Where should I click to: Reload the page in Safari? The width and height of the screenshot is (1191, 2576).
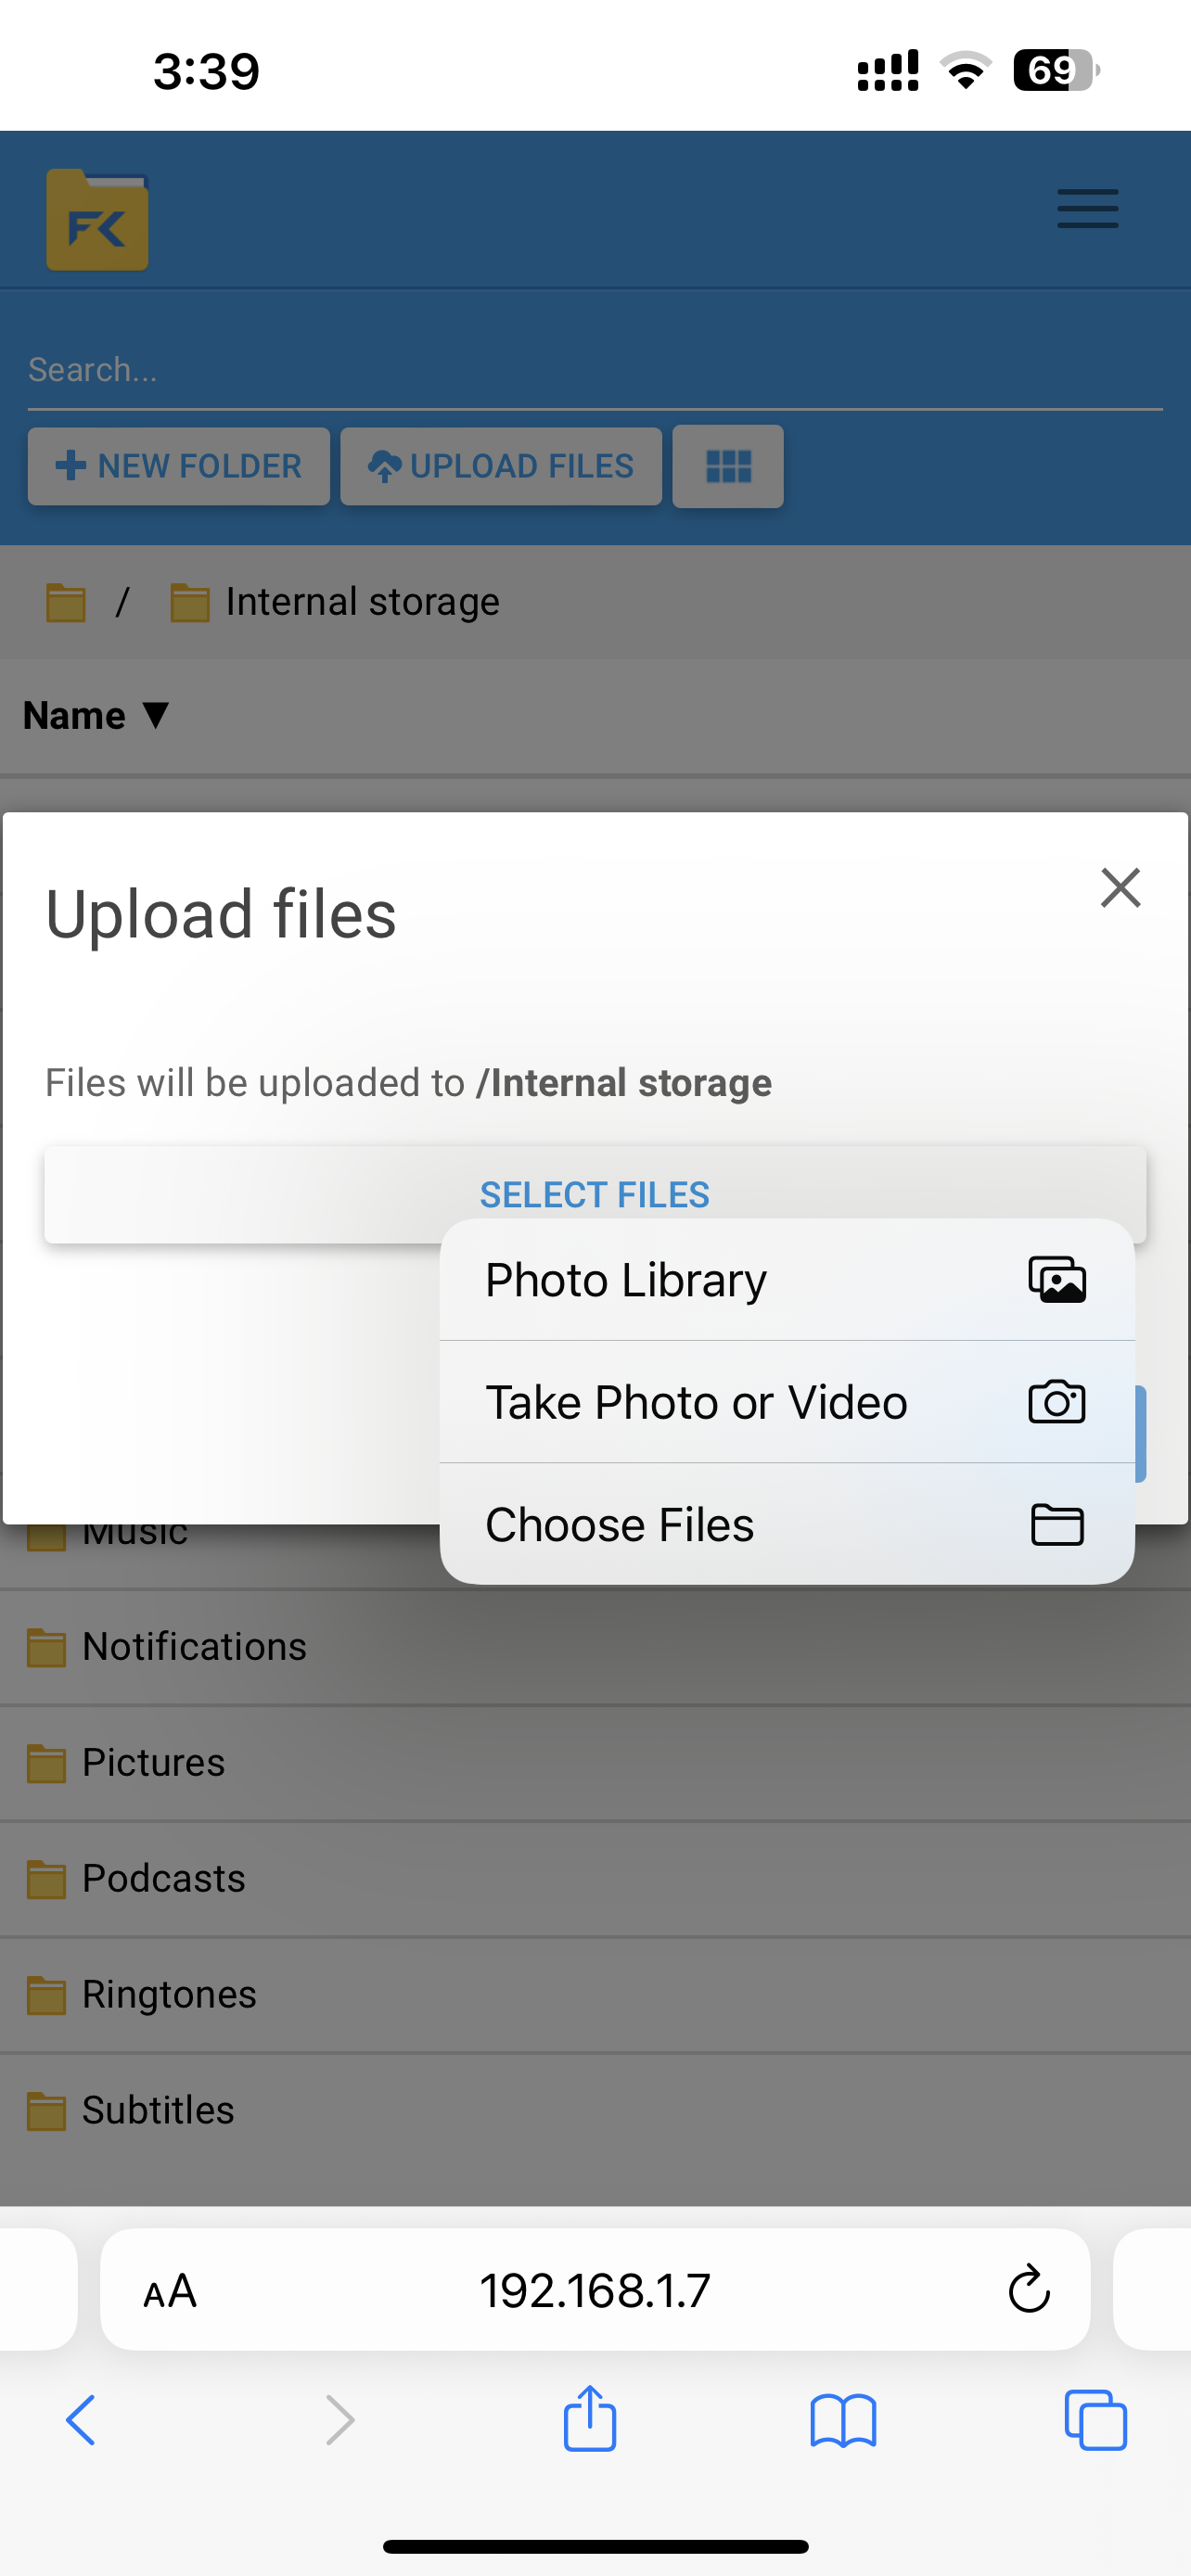tap(1028, 2290)
